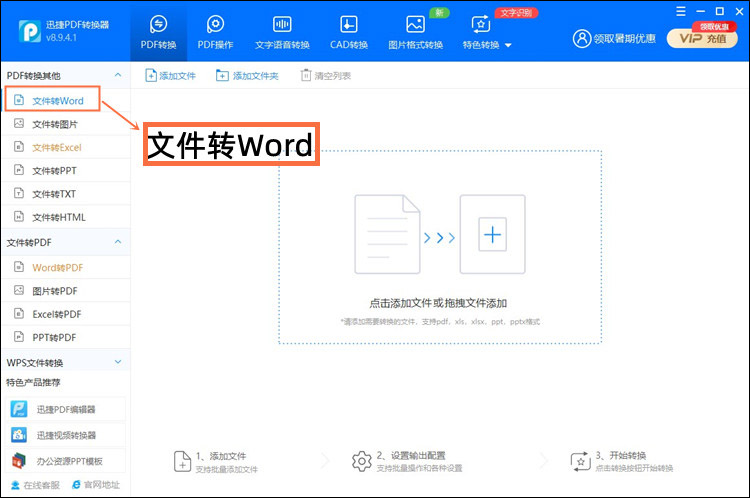Viewport: 750px width, 498px height.
Task: Click the Excel转PDF file icon
Action: pos(19,314)
